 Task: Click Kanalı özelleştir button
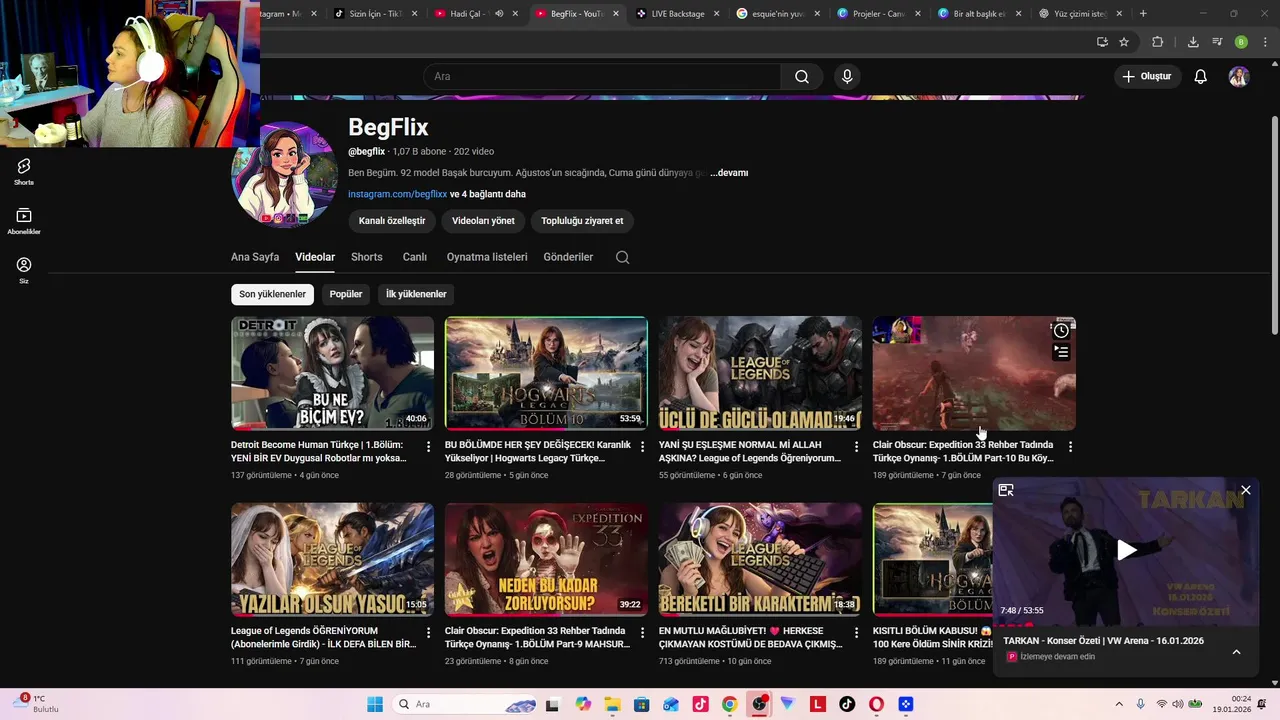tap(392, 221)
